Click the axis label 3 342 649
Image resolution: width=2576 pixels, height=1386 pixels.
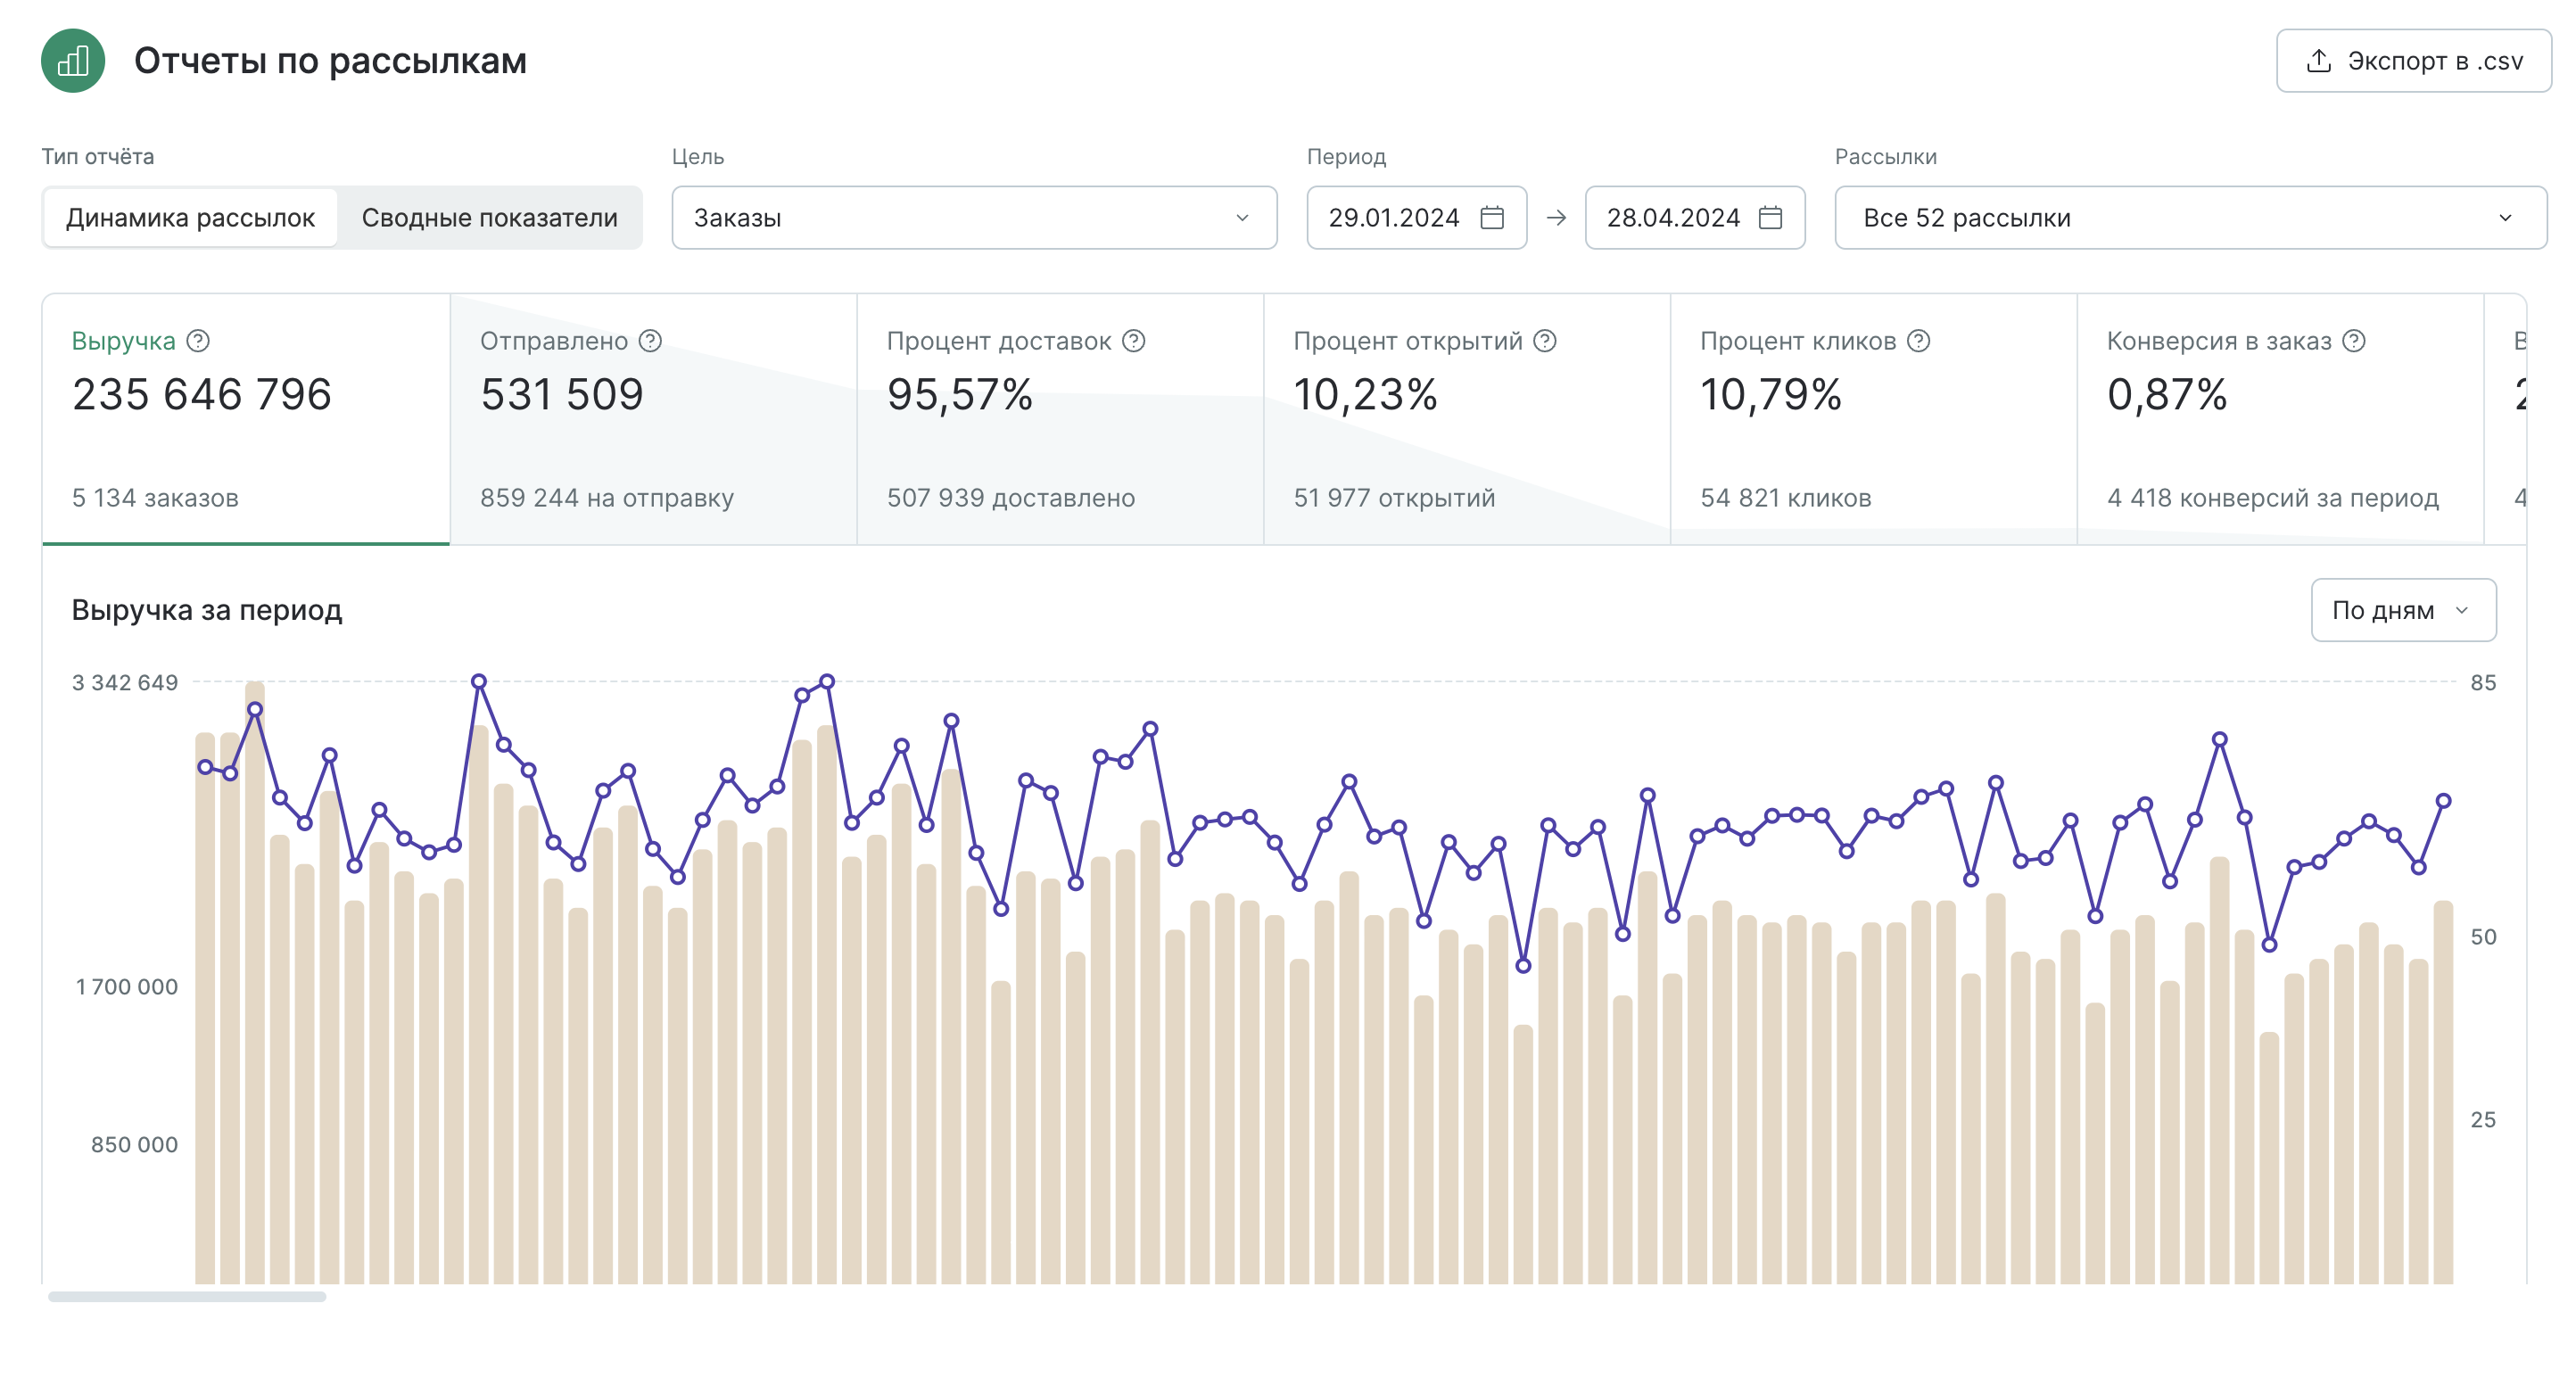click(125, 683)
